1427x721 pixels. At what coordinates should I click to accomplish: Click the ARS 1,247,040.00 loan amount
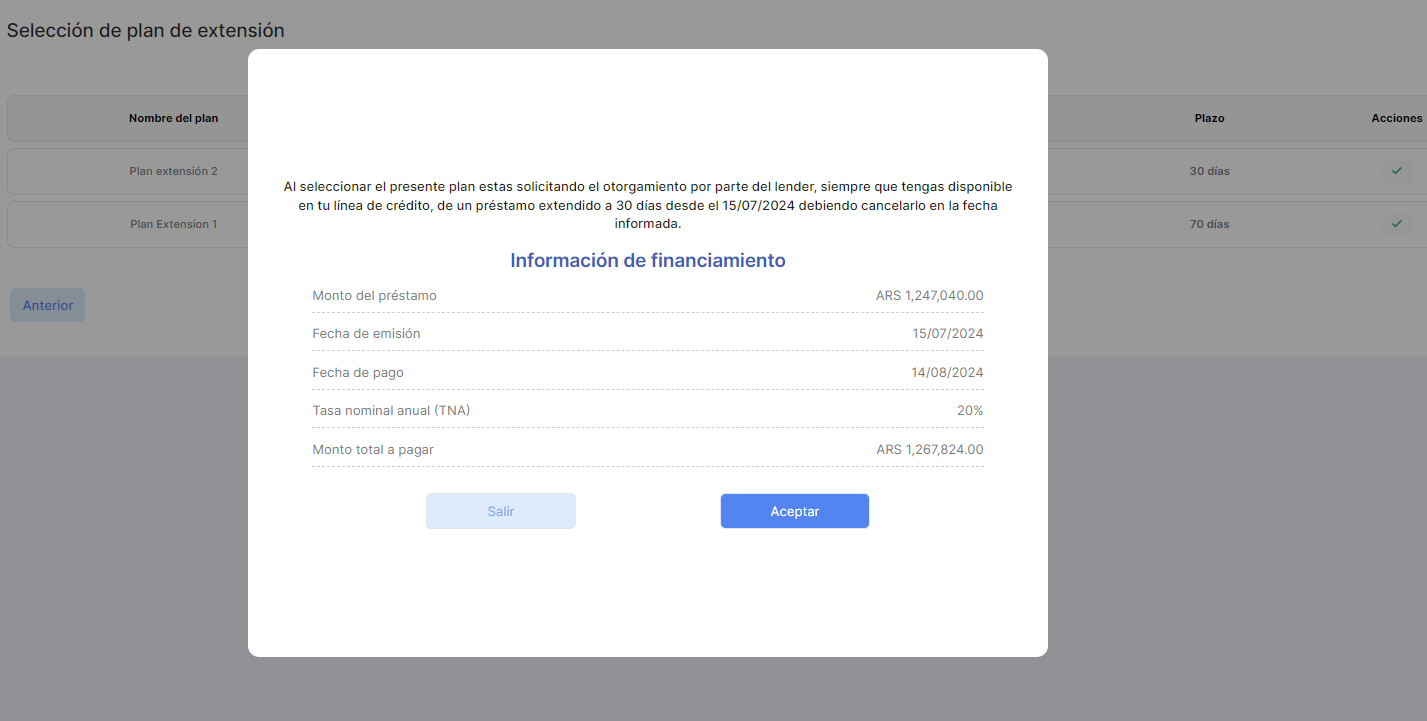click(929, 295)
